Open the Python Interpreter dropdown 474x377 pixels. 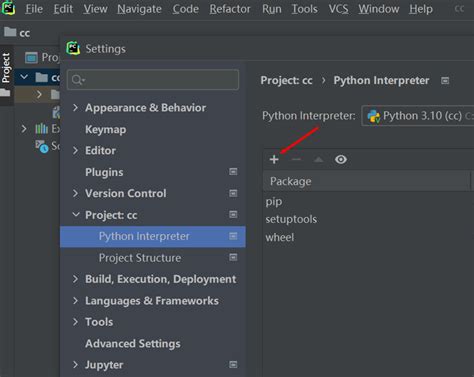click(418, 116)
